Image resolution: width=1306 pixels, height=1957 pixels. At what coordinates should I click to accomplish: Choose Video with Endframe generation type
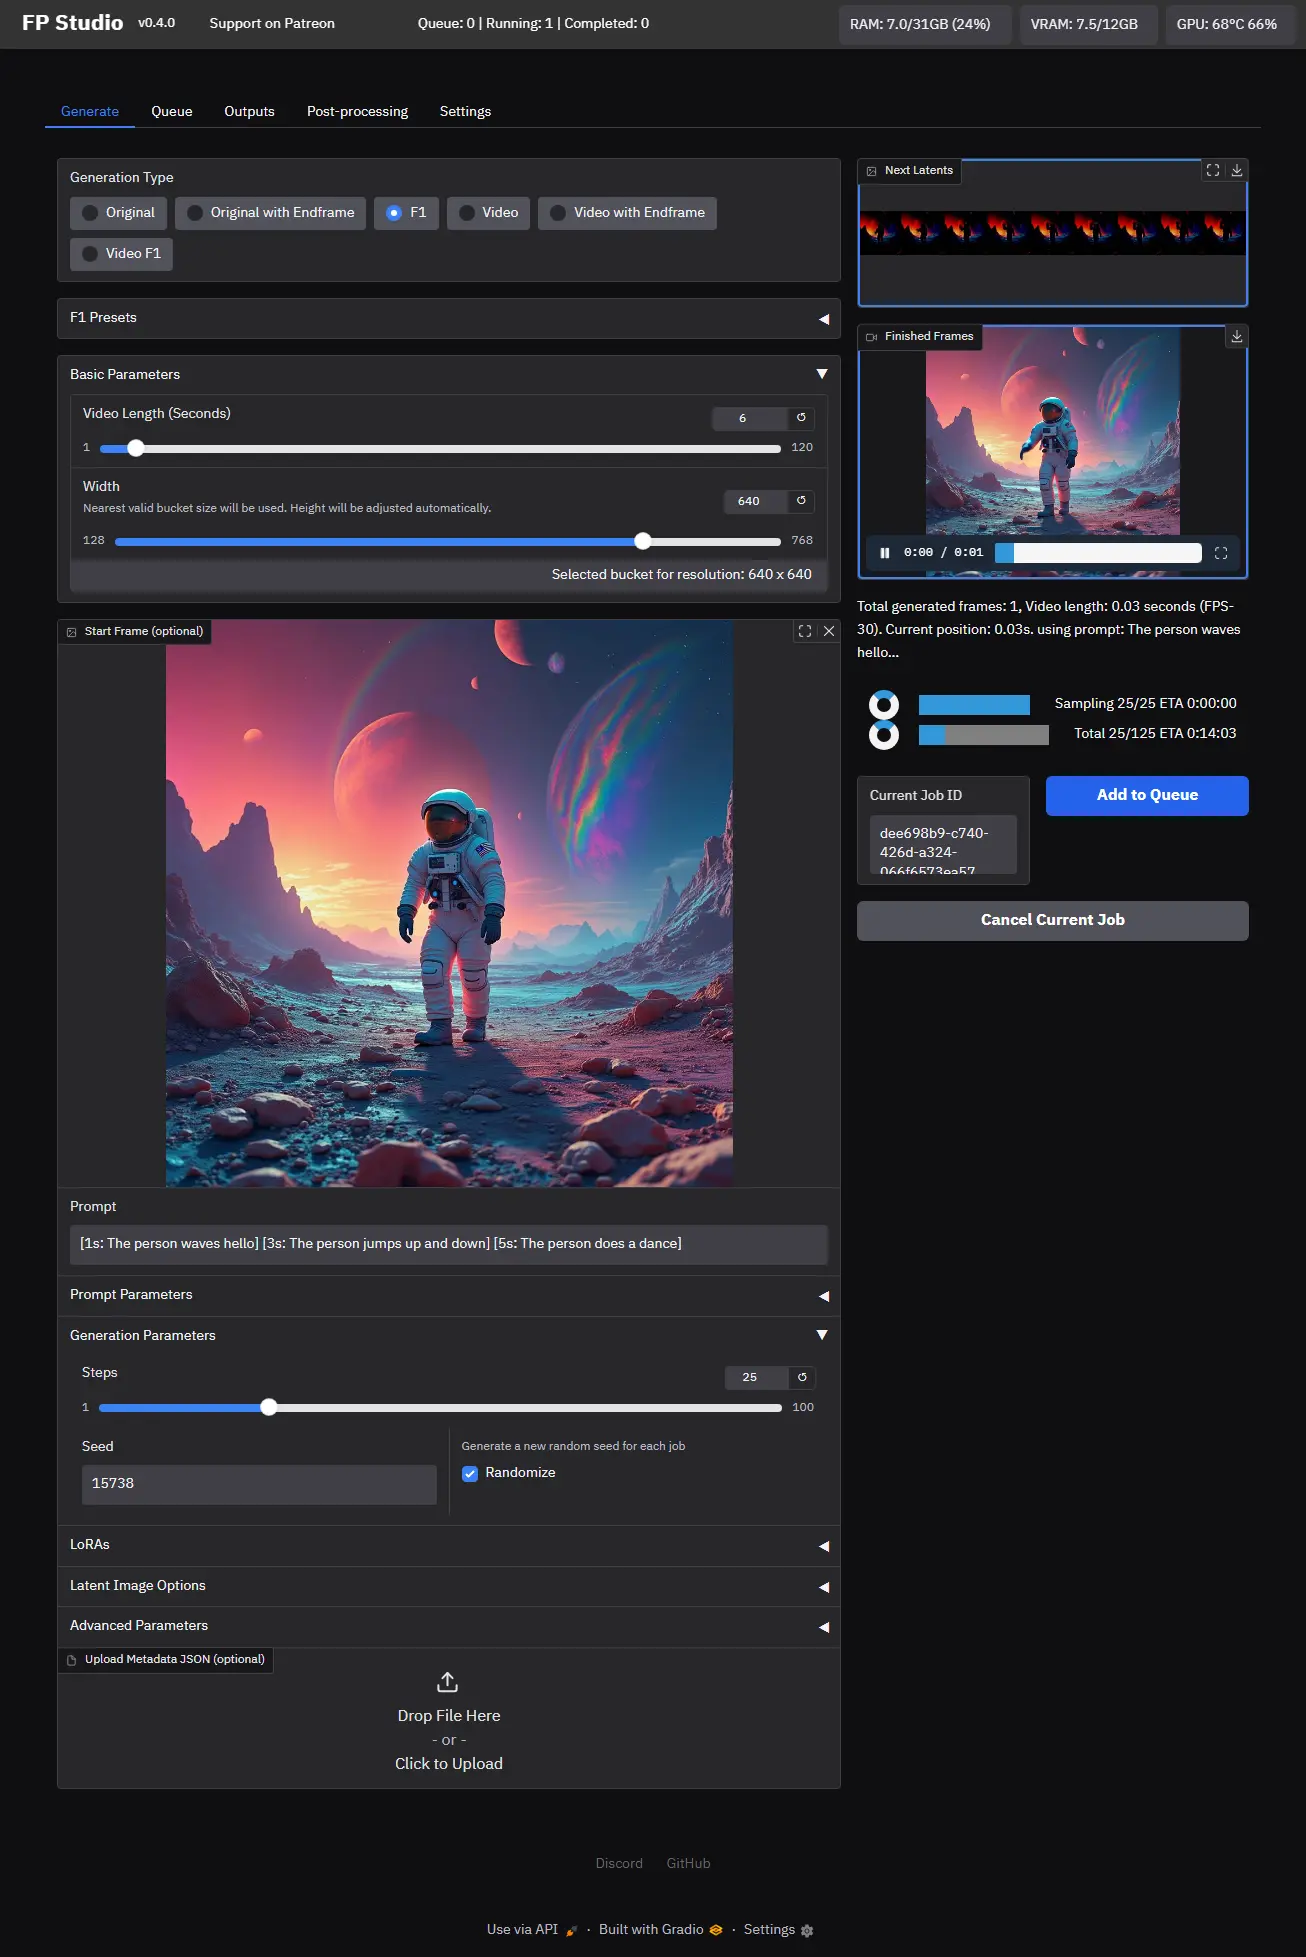(x=627, y=213)
